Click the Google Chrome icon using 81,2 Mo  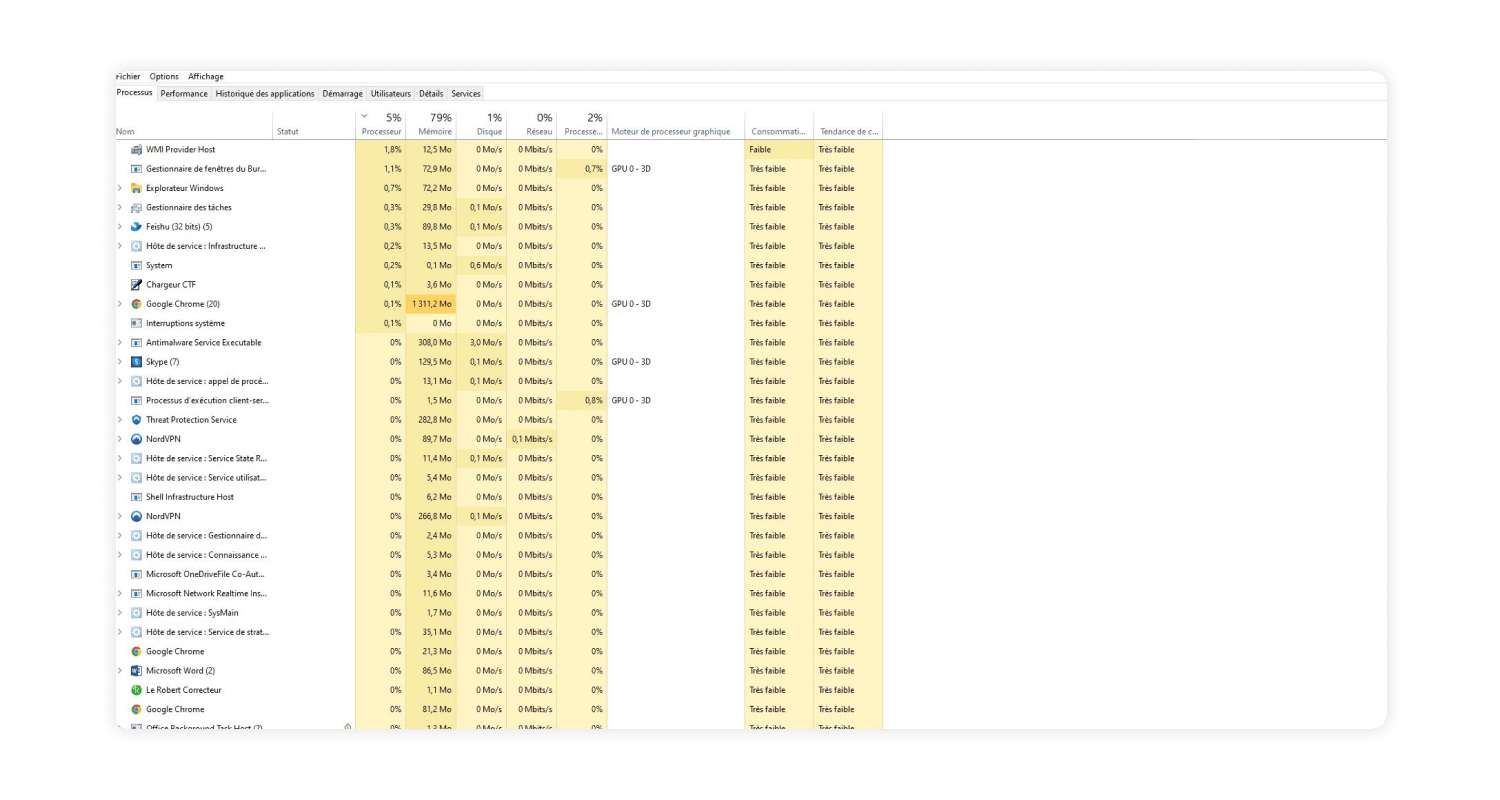[136, 709]
